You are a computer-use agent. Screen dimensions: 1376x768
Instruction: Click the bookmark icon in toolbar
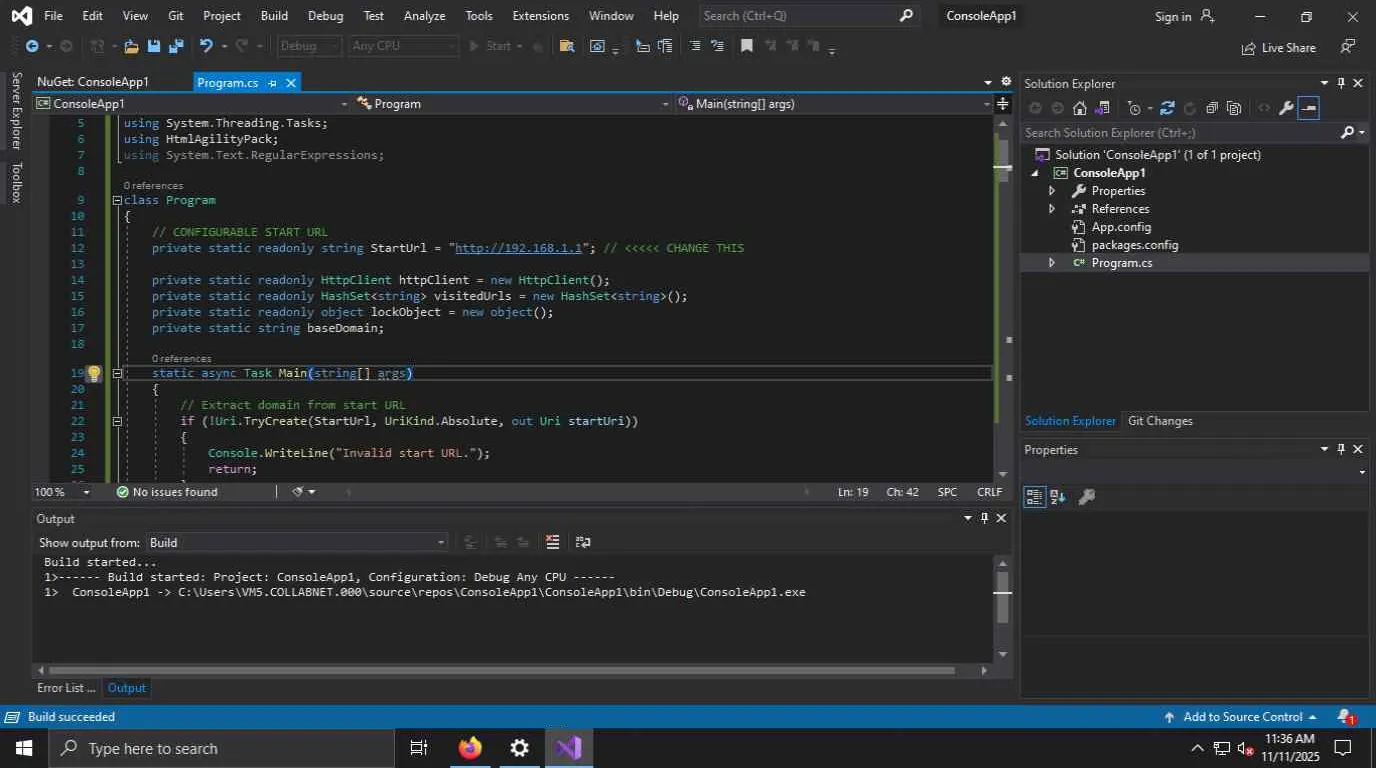coord(746,46)
